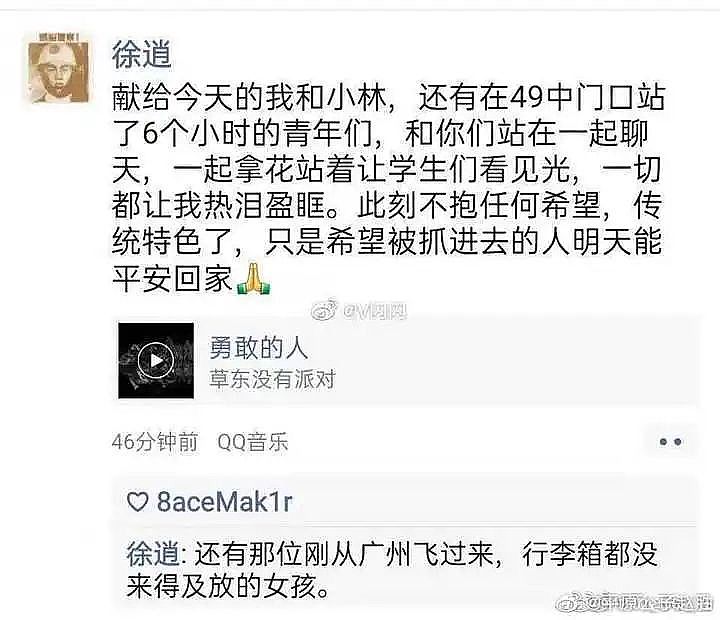The height and width of the screenshot is (620, 720).
Task: Click the Weibo watermark at the bottom right
Action: (x=634, y=602)
